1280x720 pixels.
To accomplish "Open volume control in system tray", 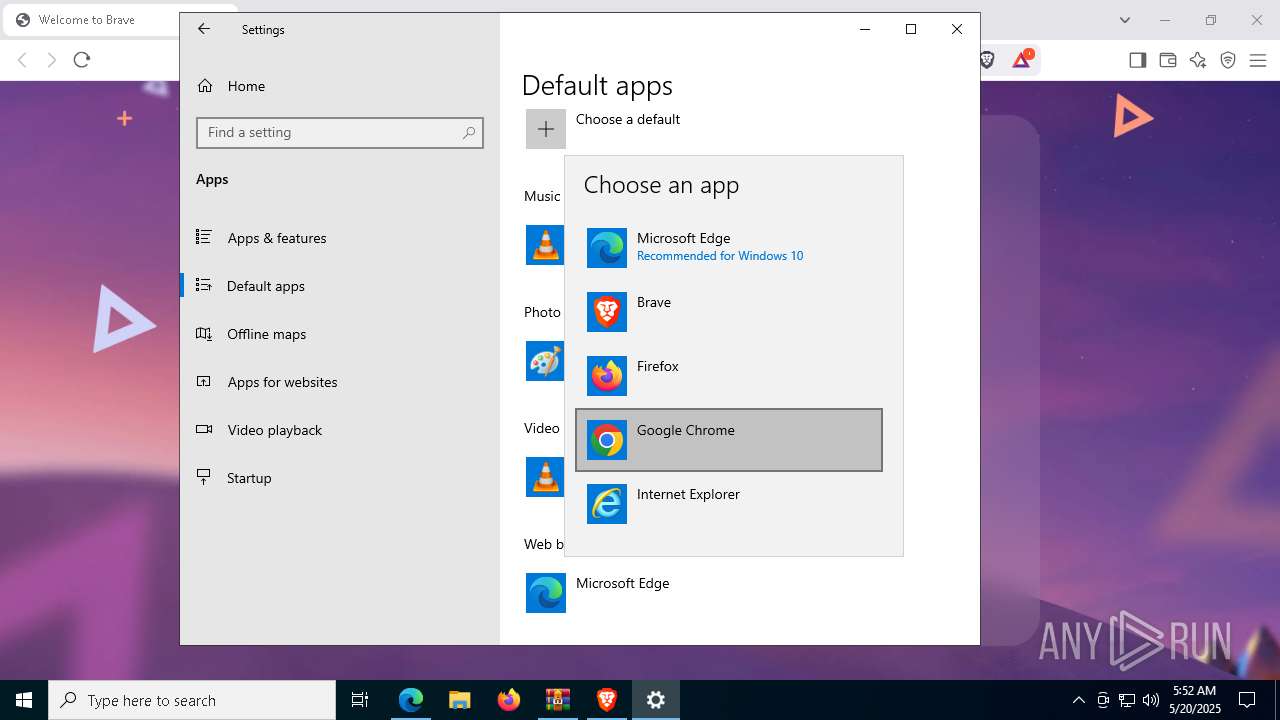I will click(x=1150, y=700).
